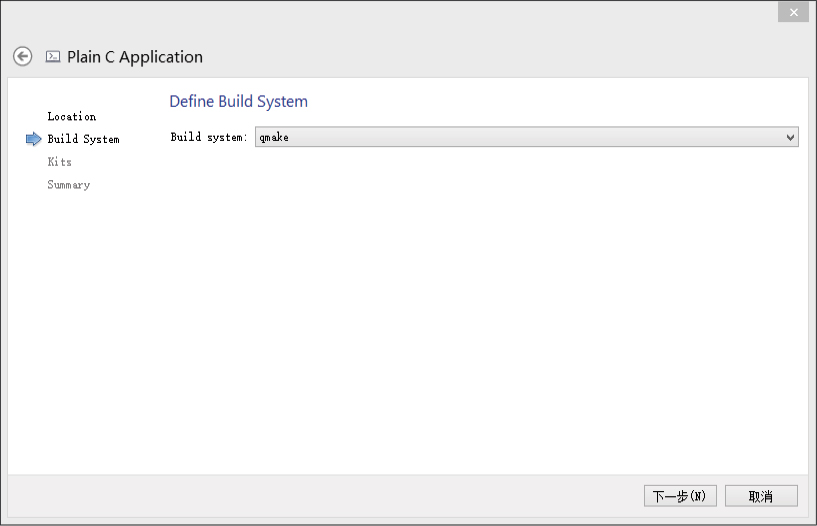Close the wizard with the X button

[x=793, y=12]
